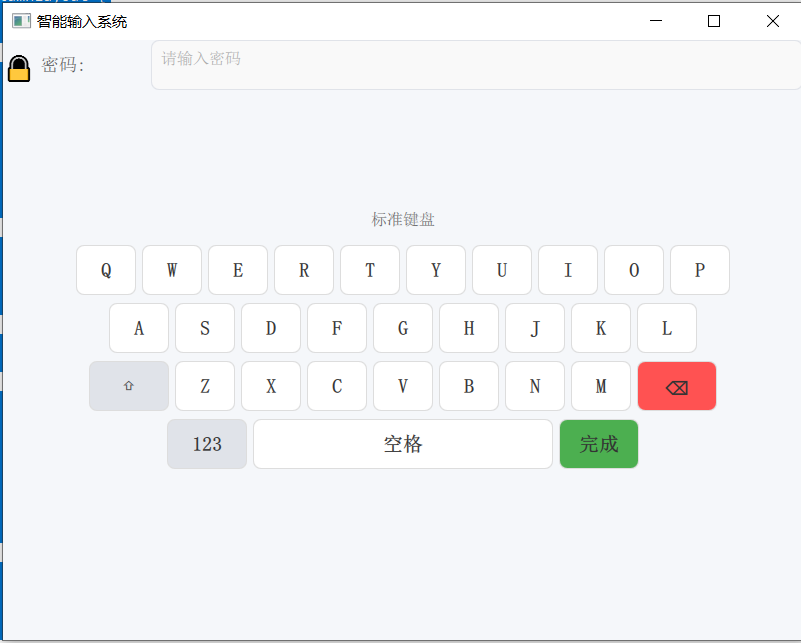Viewport: 801px width, 643px height.
Task: Click the yellow padlock icon
Action: point(19,68)
